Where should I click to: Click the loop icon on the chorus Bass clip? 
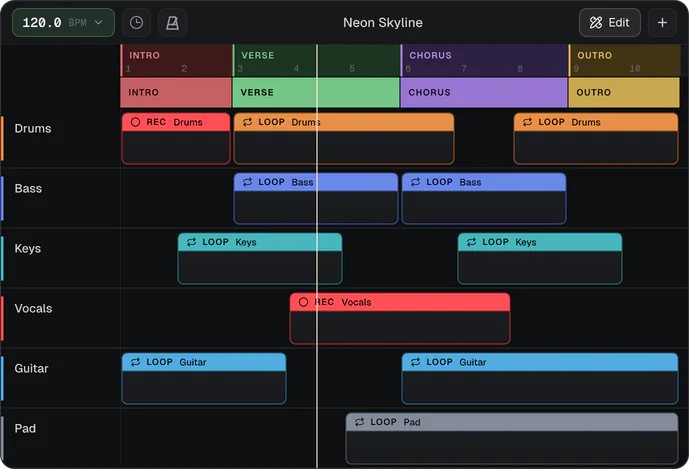415,182
